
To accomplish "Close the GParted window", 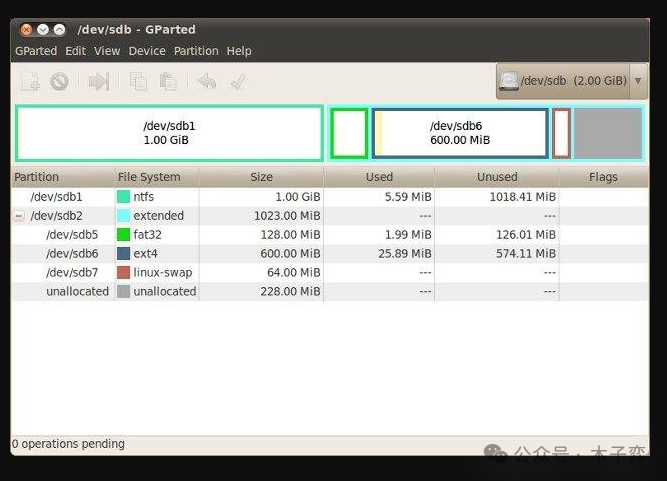I will (26, 29).
